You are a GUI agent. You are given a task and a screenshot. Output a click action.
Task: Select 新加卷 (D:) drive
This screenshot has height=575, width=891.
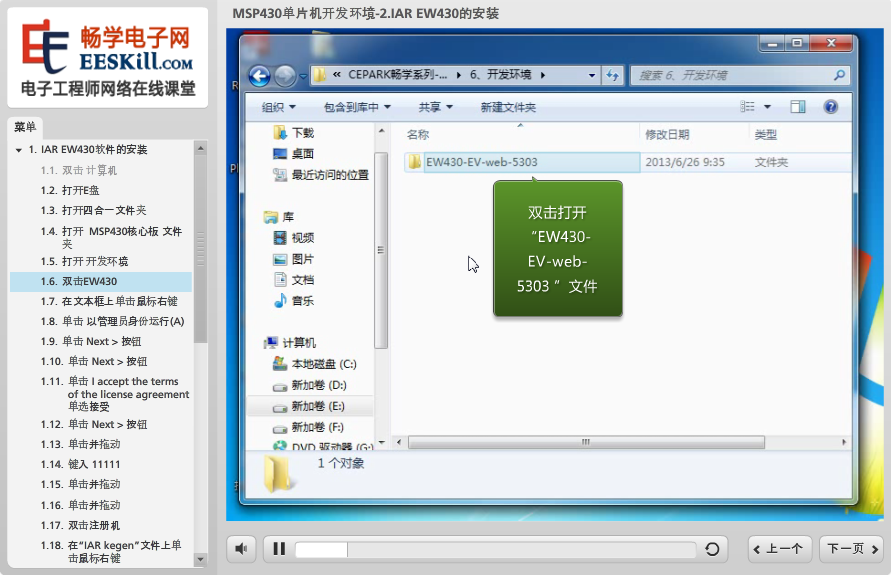pyautogui.click(x=310, y=385)
